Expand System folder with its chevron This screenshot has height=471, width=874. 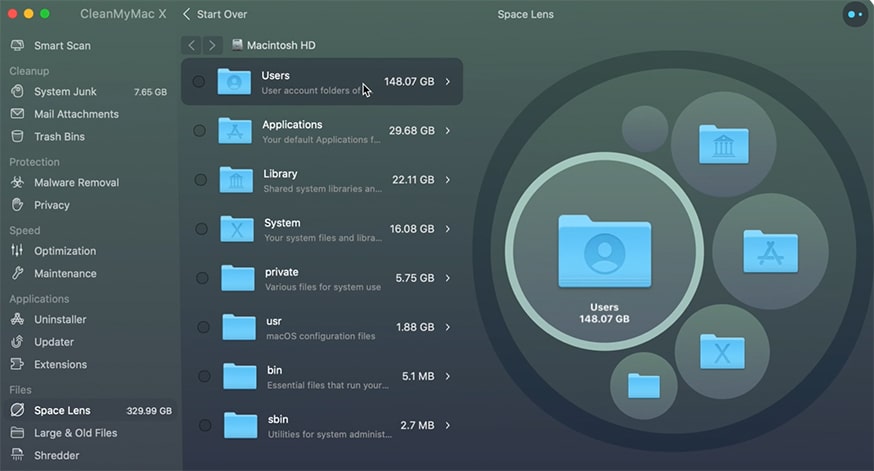(x=448, y=229)
